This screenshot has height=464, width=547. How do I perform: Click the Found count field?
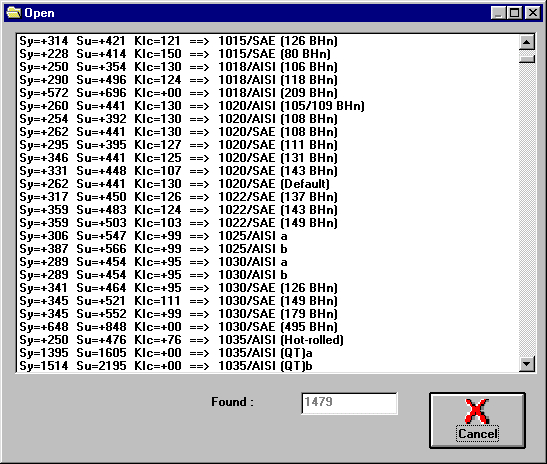click(x=349, y=403)
